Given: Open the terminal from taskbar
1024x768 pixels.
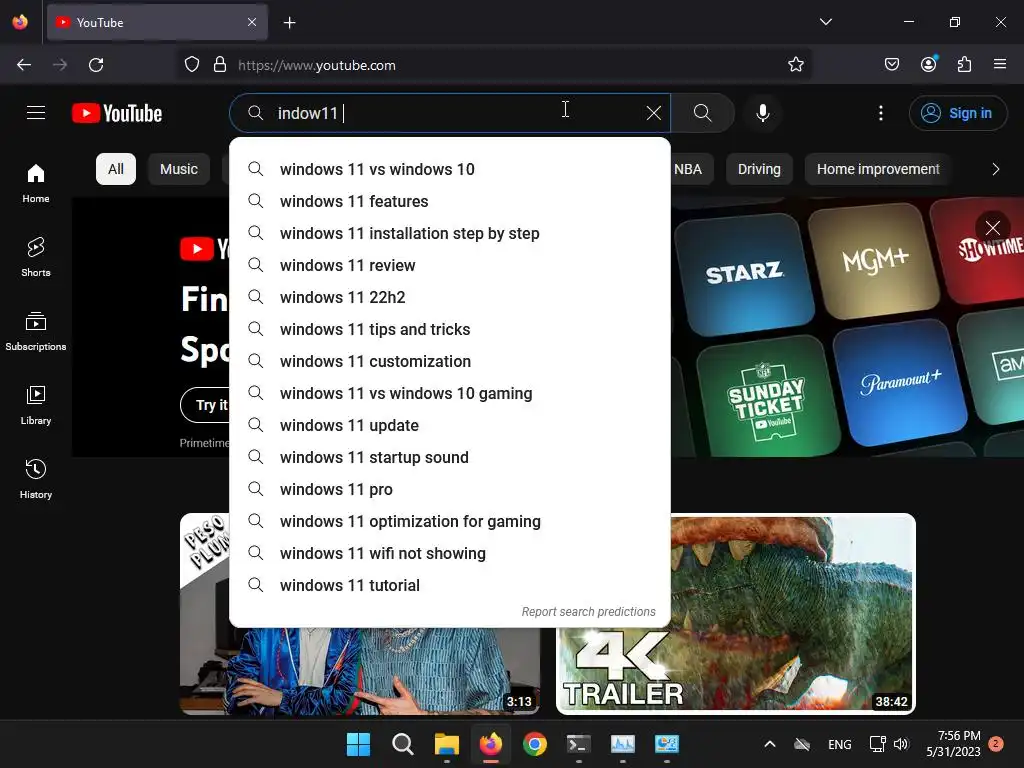Looking at the screenshot, I should pos(579,744).
